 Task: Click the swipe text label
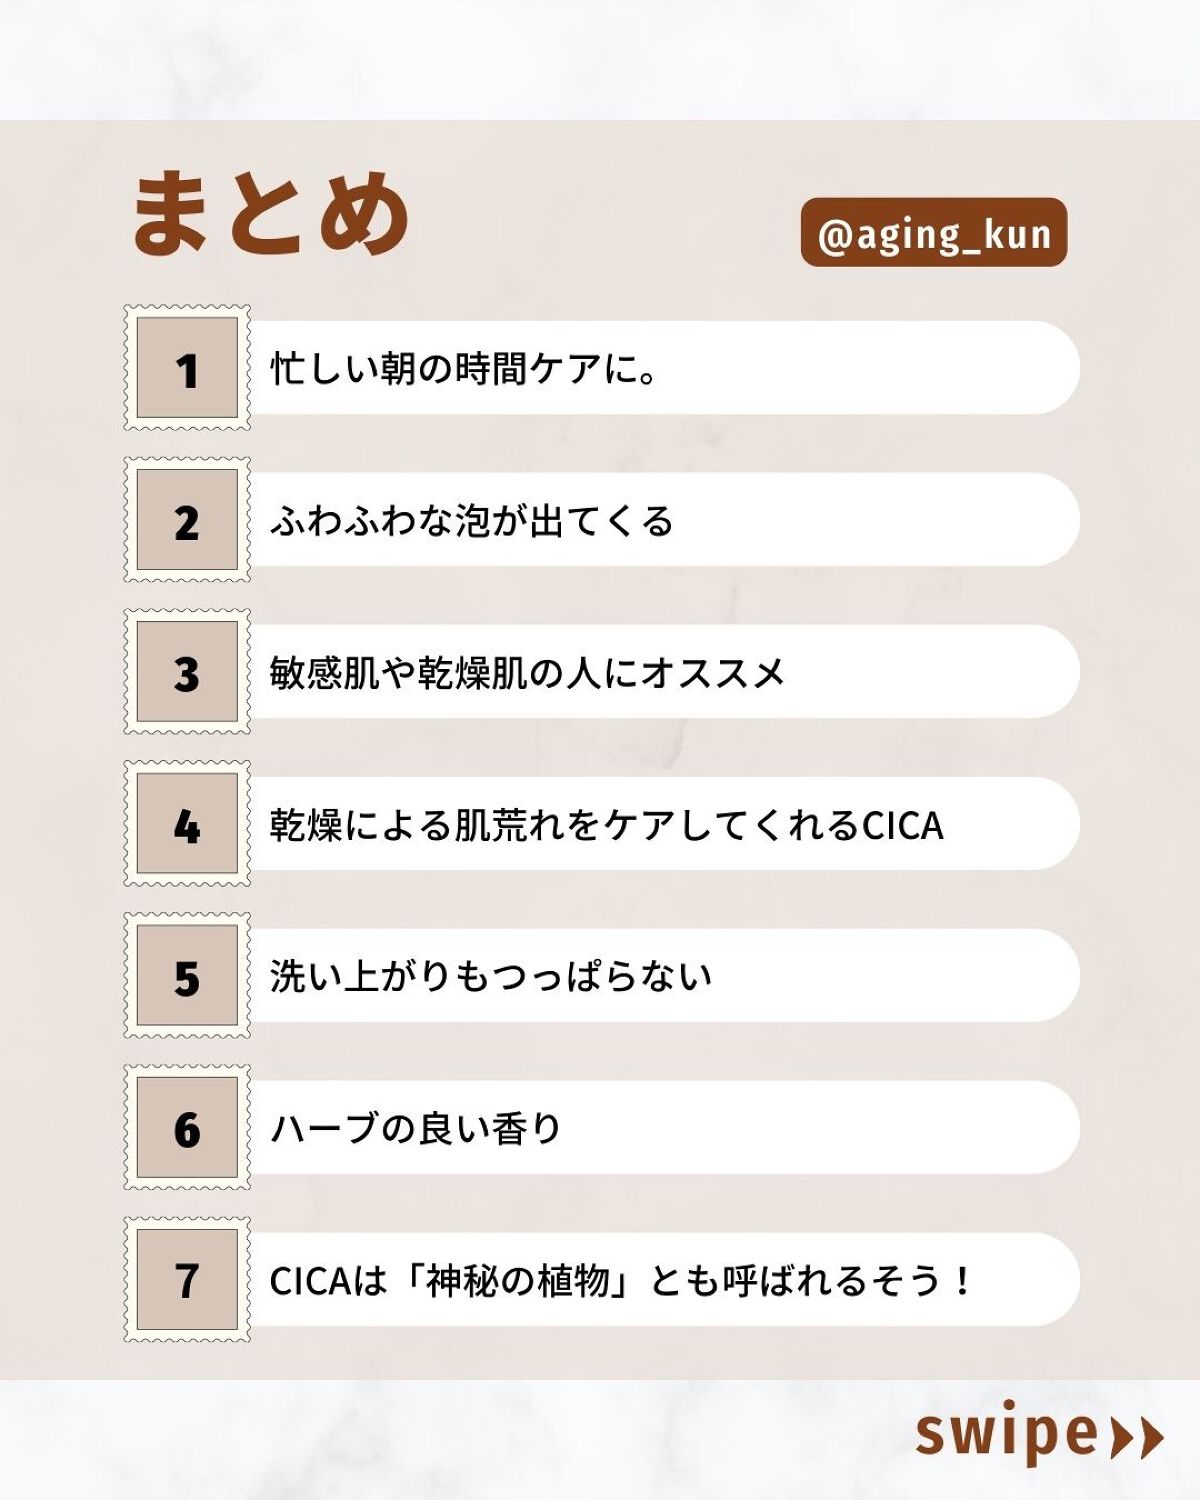click(1007, 1434)
